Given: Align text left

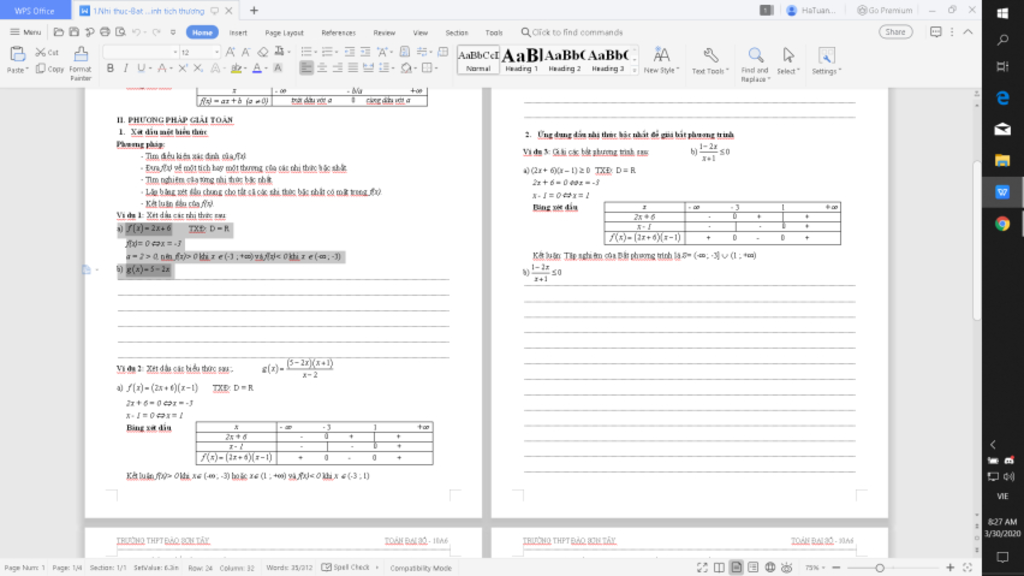Looking at the screenshot, I should pyautogui.click(x=306, y=68).
